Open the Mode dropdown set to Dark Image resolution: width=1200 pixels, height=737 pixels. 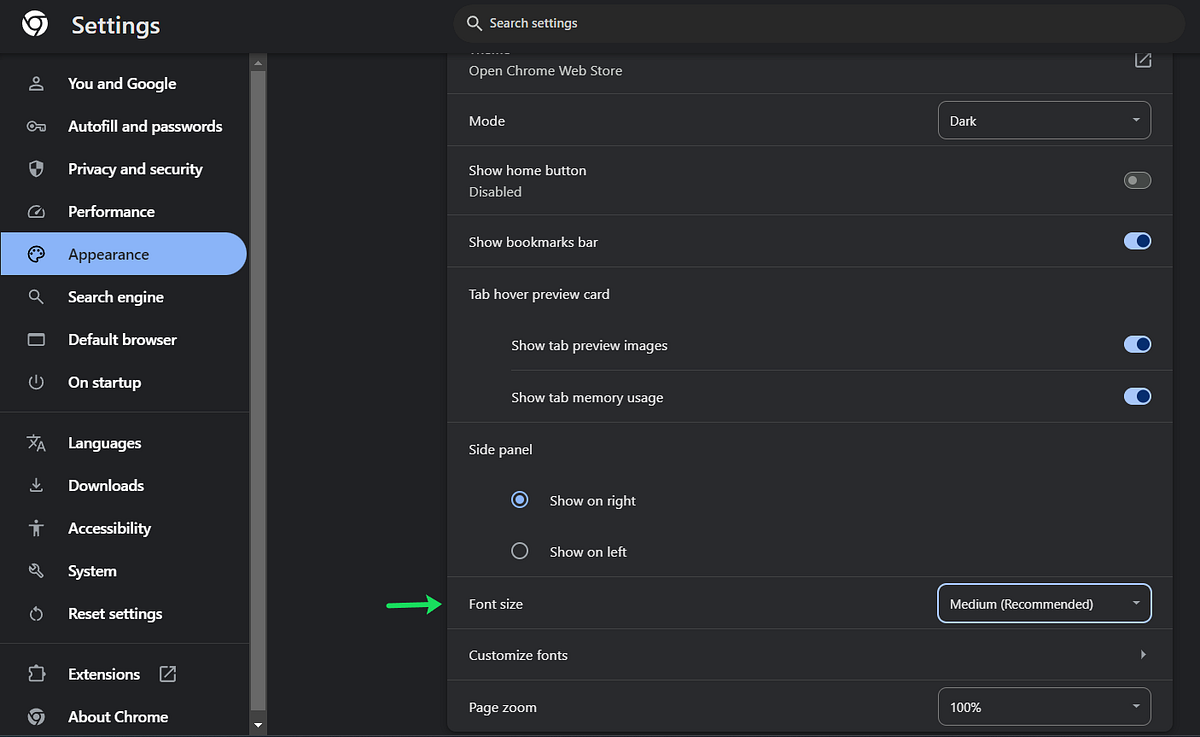point(1044,120)
